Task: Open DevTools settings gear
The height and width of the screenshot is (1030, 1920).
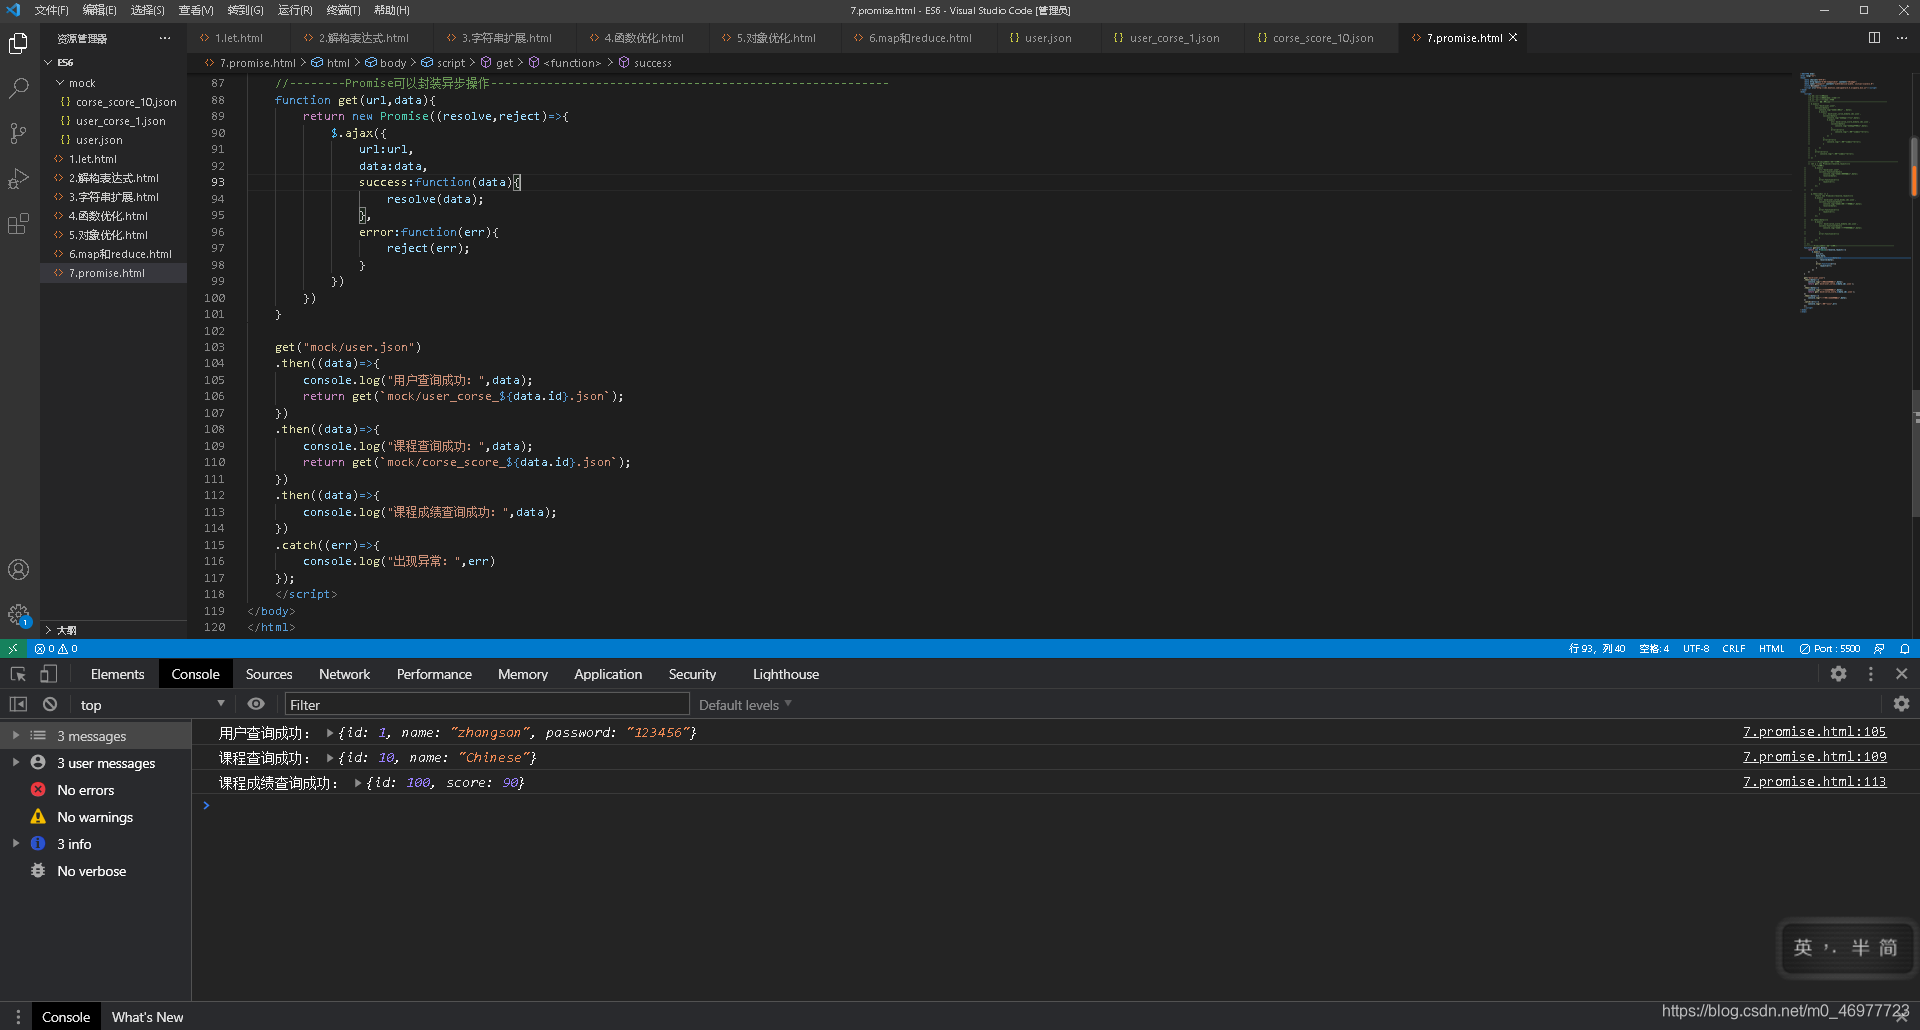Action: [x=1838, y=674]
